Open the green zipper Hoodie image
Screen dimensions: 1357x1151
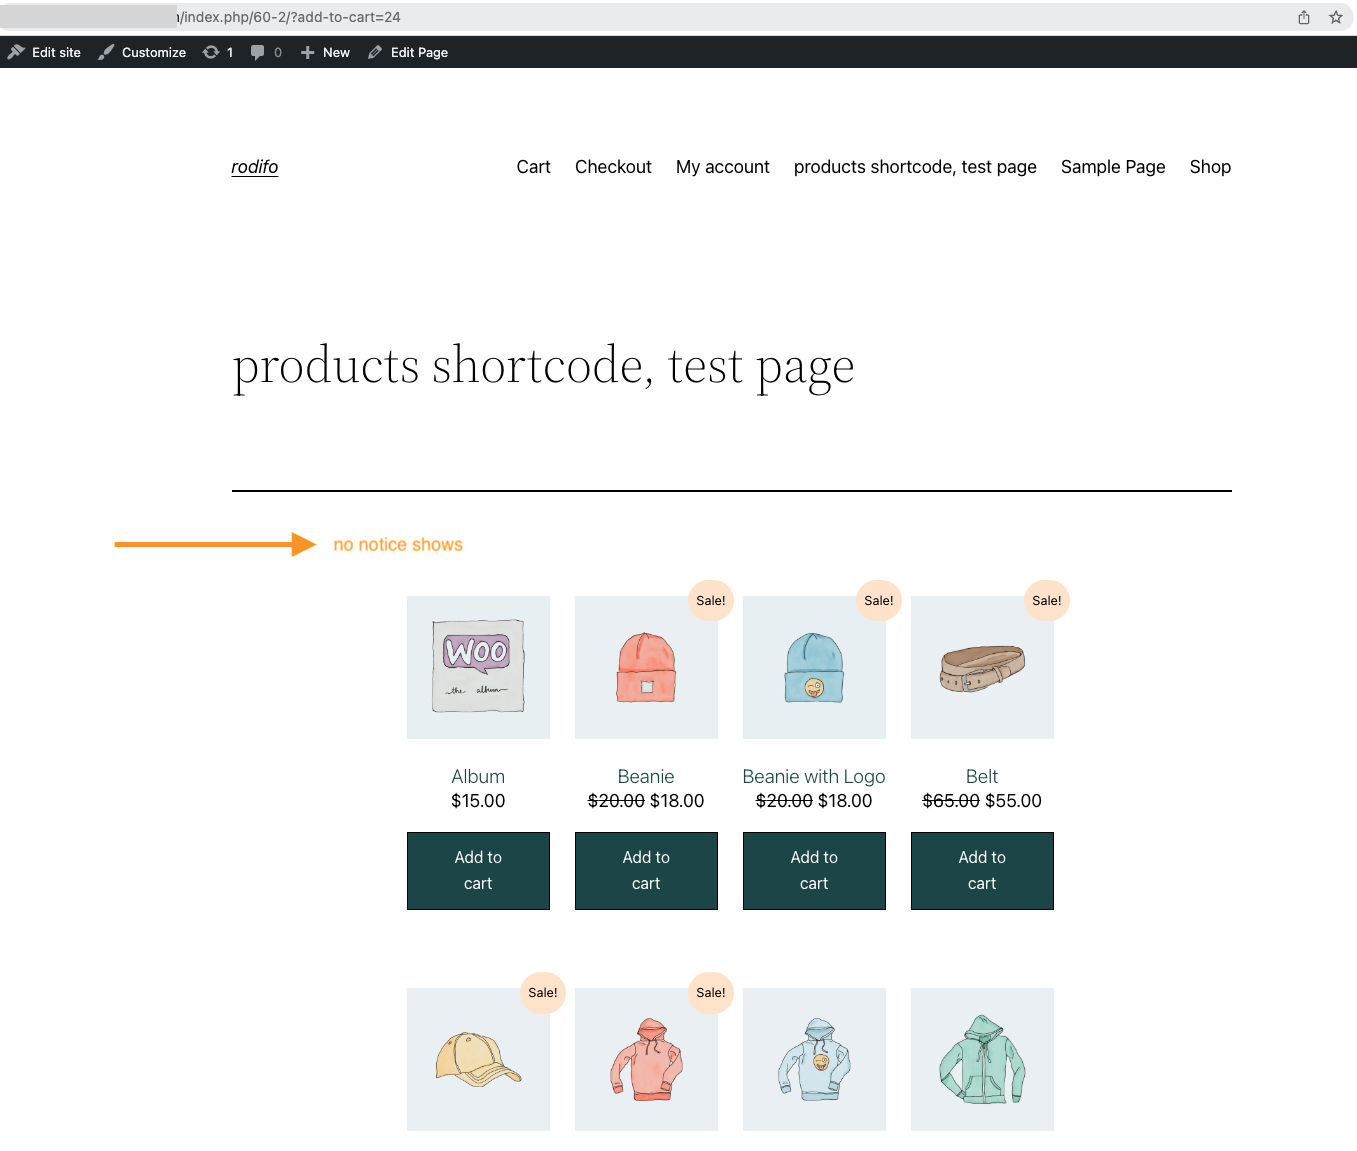982,1059
